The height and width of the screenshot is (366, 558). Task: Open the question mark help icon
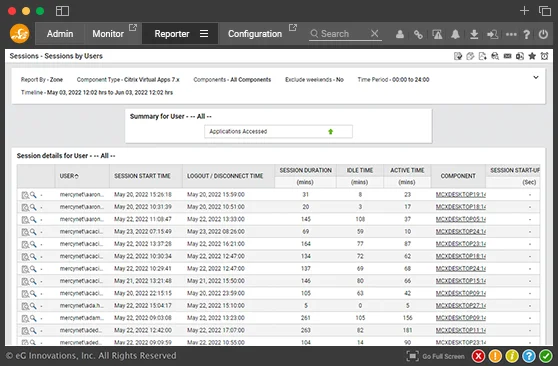tap(527, 34)
